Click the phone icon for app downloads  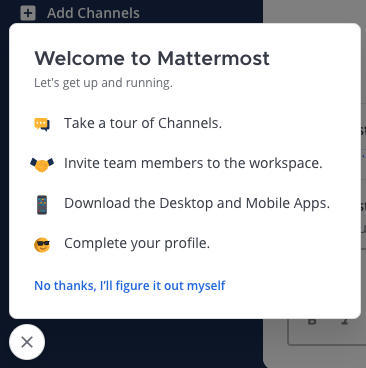[x=42, y=205]
